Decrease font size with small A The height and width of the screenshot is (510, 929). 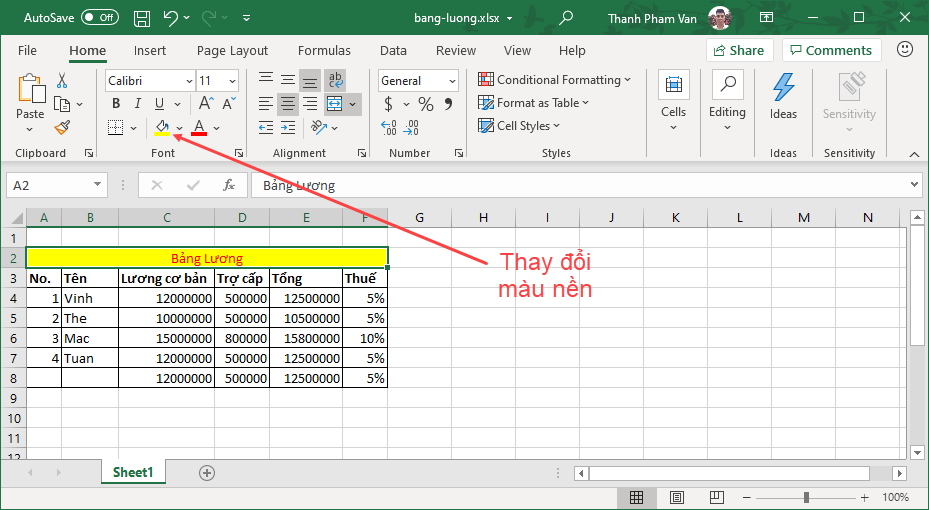pyautogui.click(x=229, y=104)
